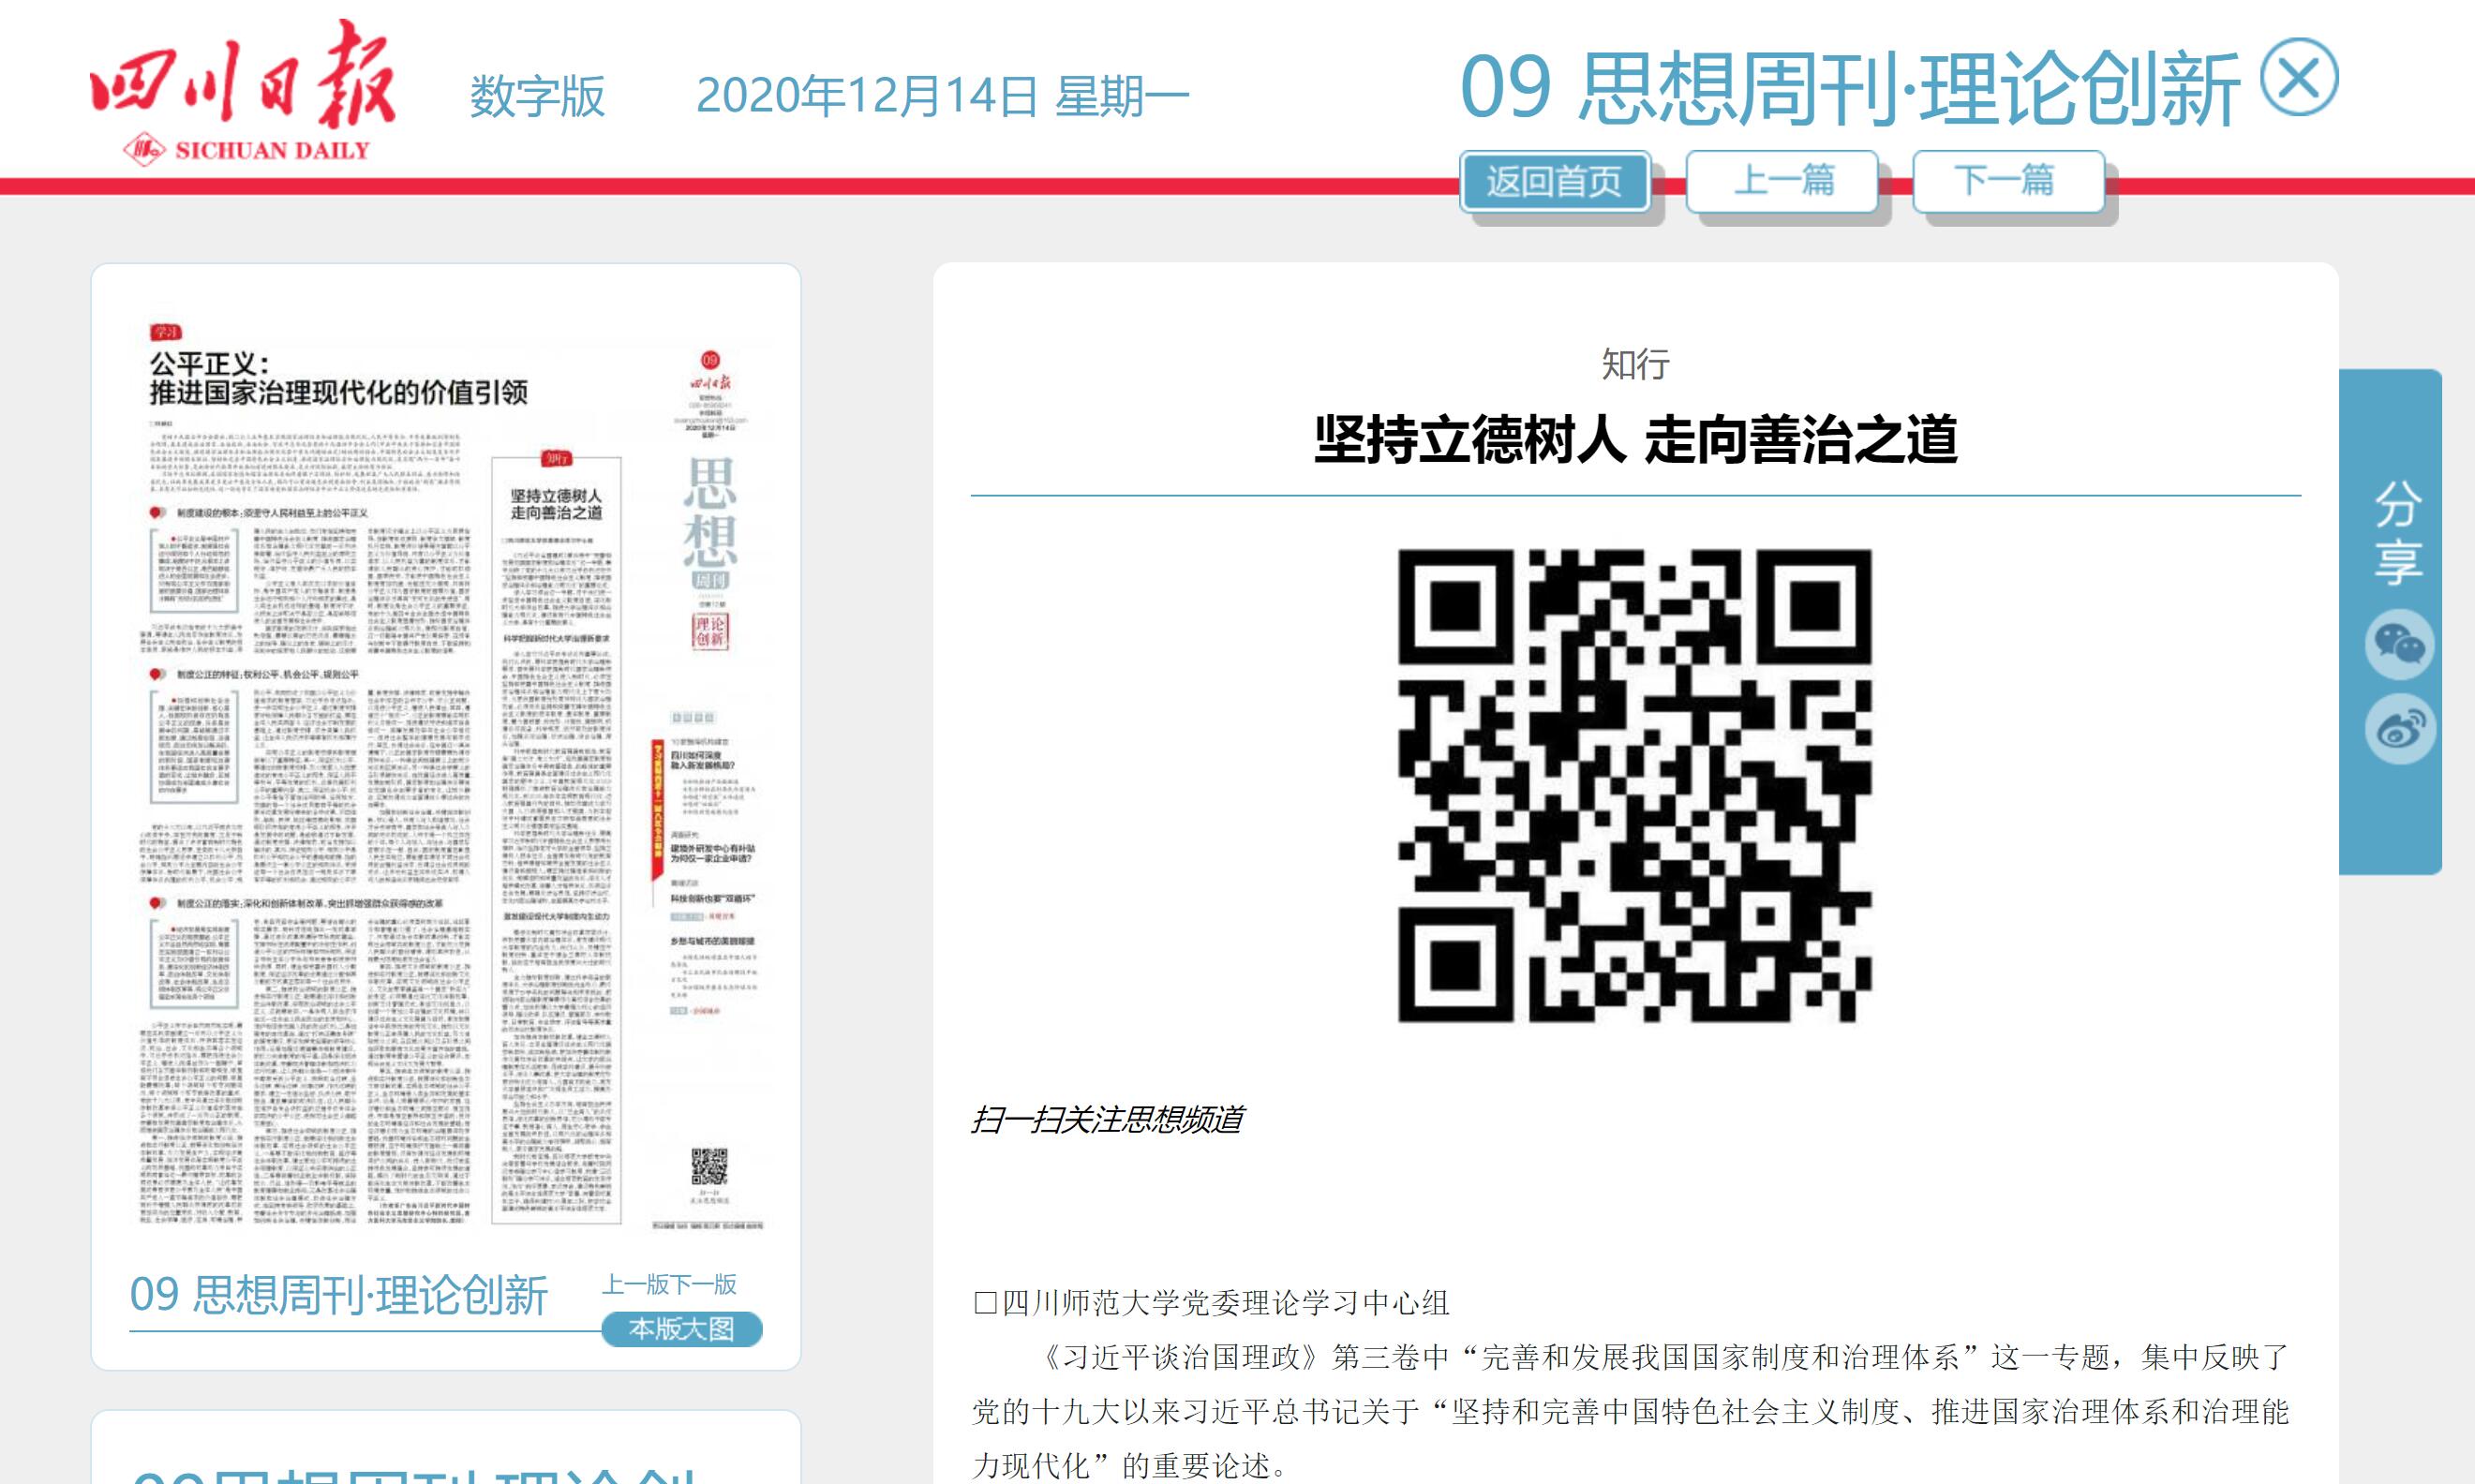2475x1484 pixels.
Task: Go to next article 下一篇
Action: tap(2008, 181)
